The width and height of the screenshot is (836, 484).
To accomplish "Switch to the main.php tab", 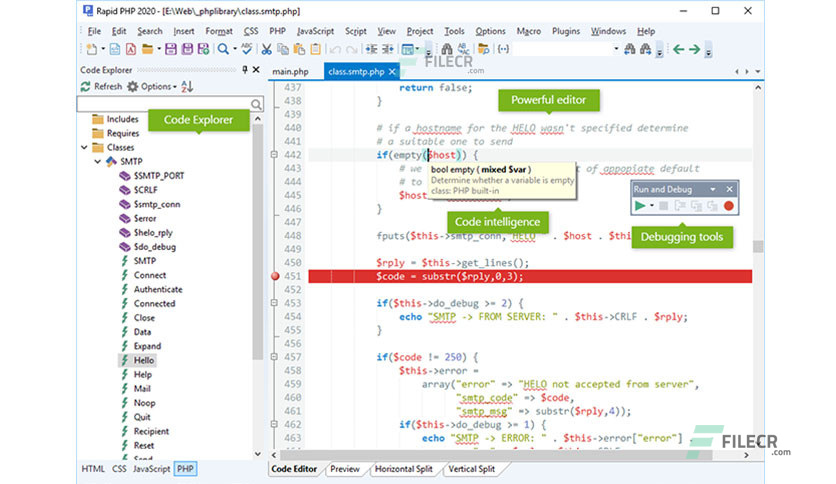I will click(290, 71).
